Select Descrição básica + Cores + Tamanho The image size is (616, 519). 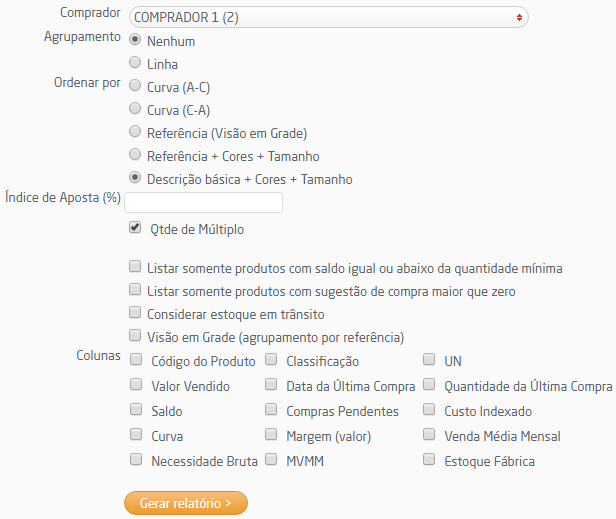coord(135,178)
